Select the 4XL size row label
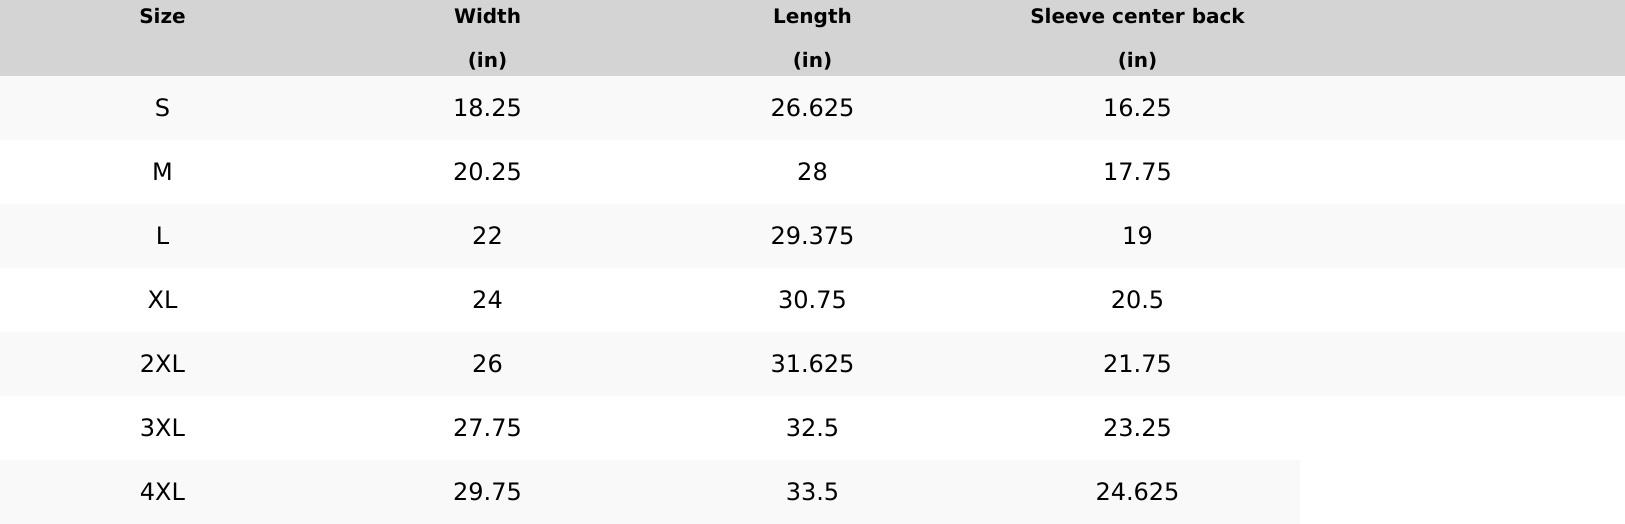The width and height of the screenshot is (1625, 524). pos(162,492)
